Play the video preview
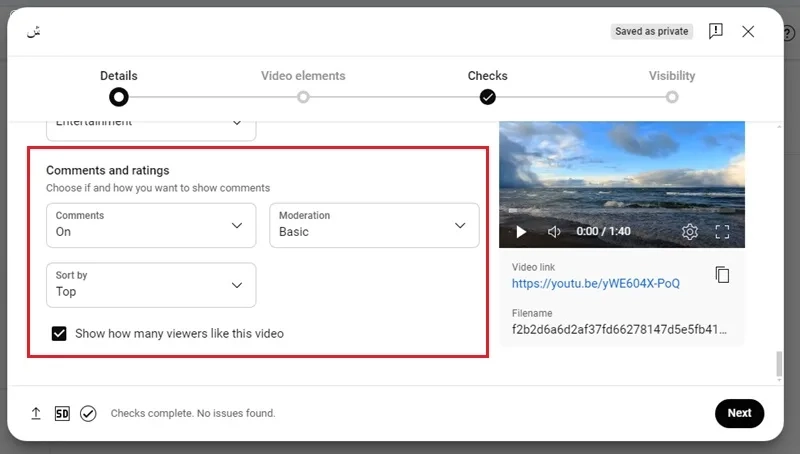This screenshot has width=800, height=454. click(520, 232)
